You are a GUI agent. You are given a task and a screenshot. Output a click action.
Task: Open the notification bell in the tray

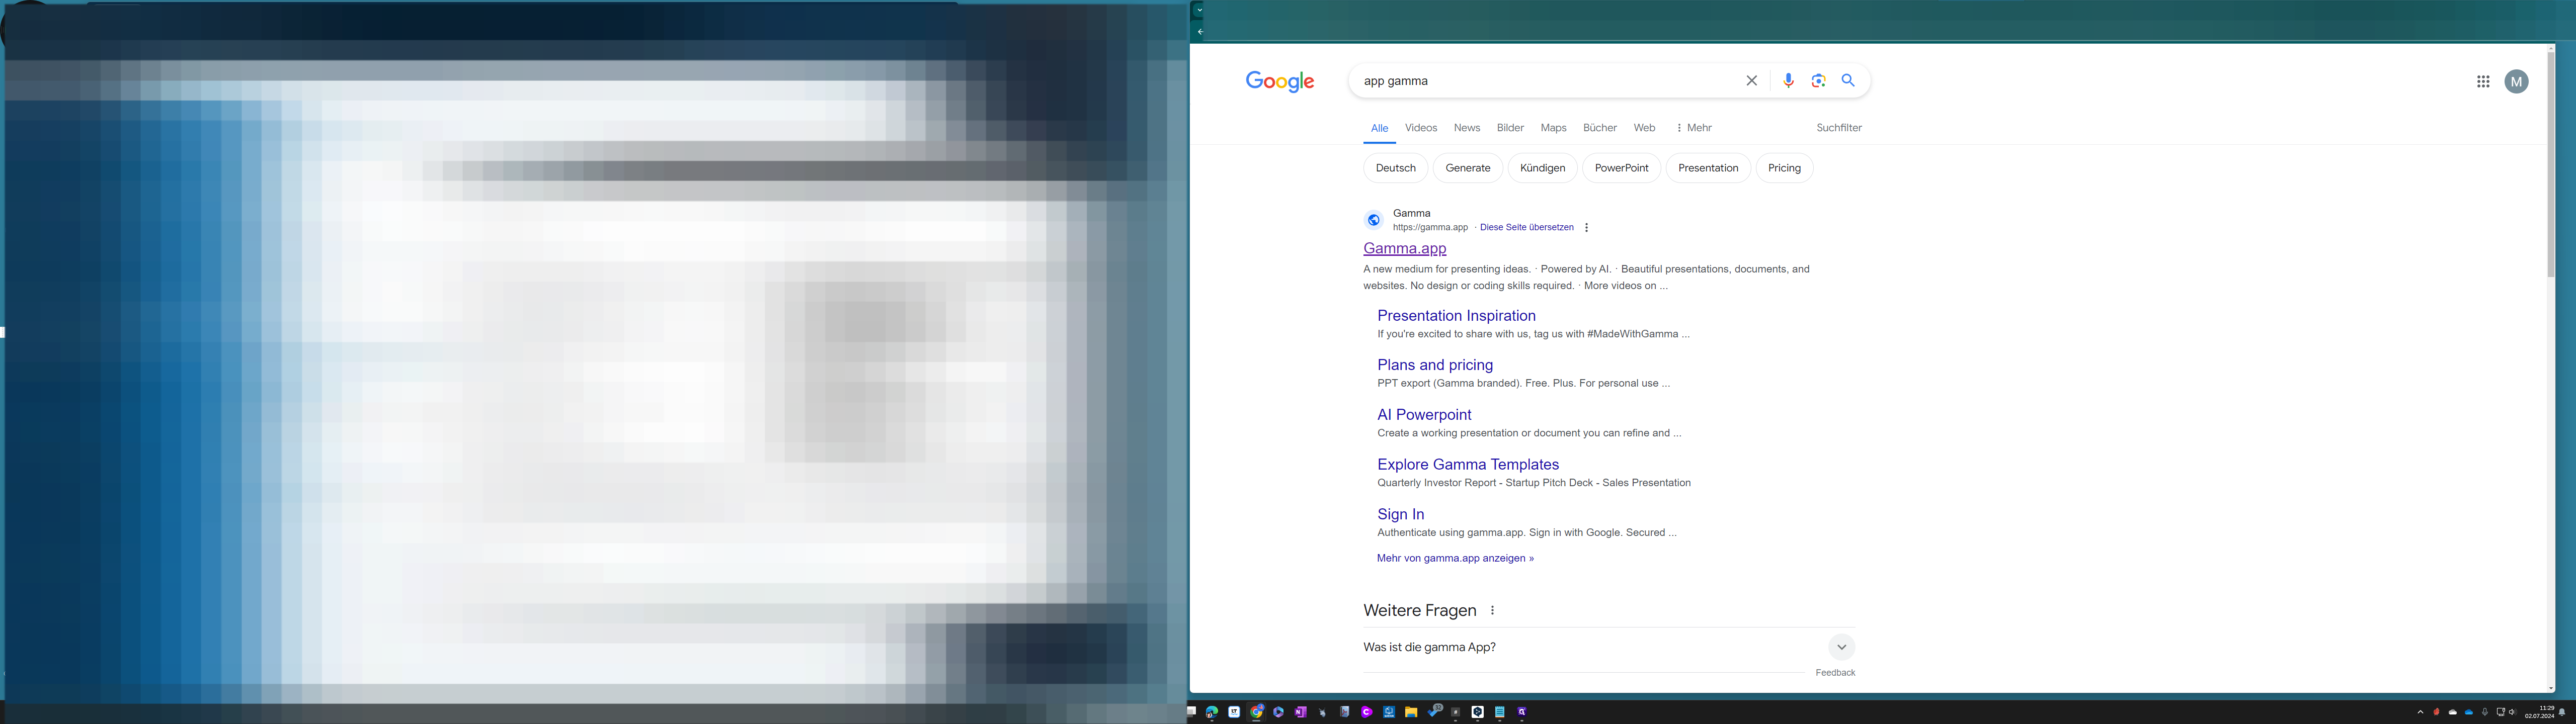(x=2562, y=712)
